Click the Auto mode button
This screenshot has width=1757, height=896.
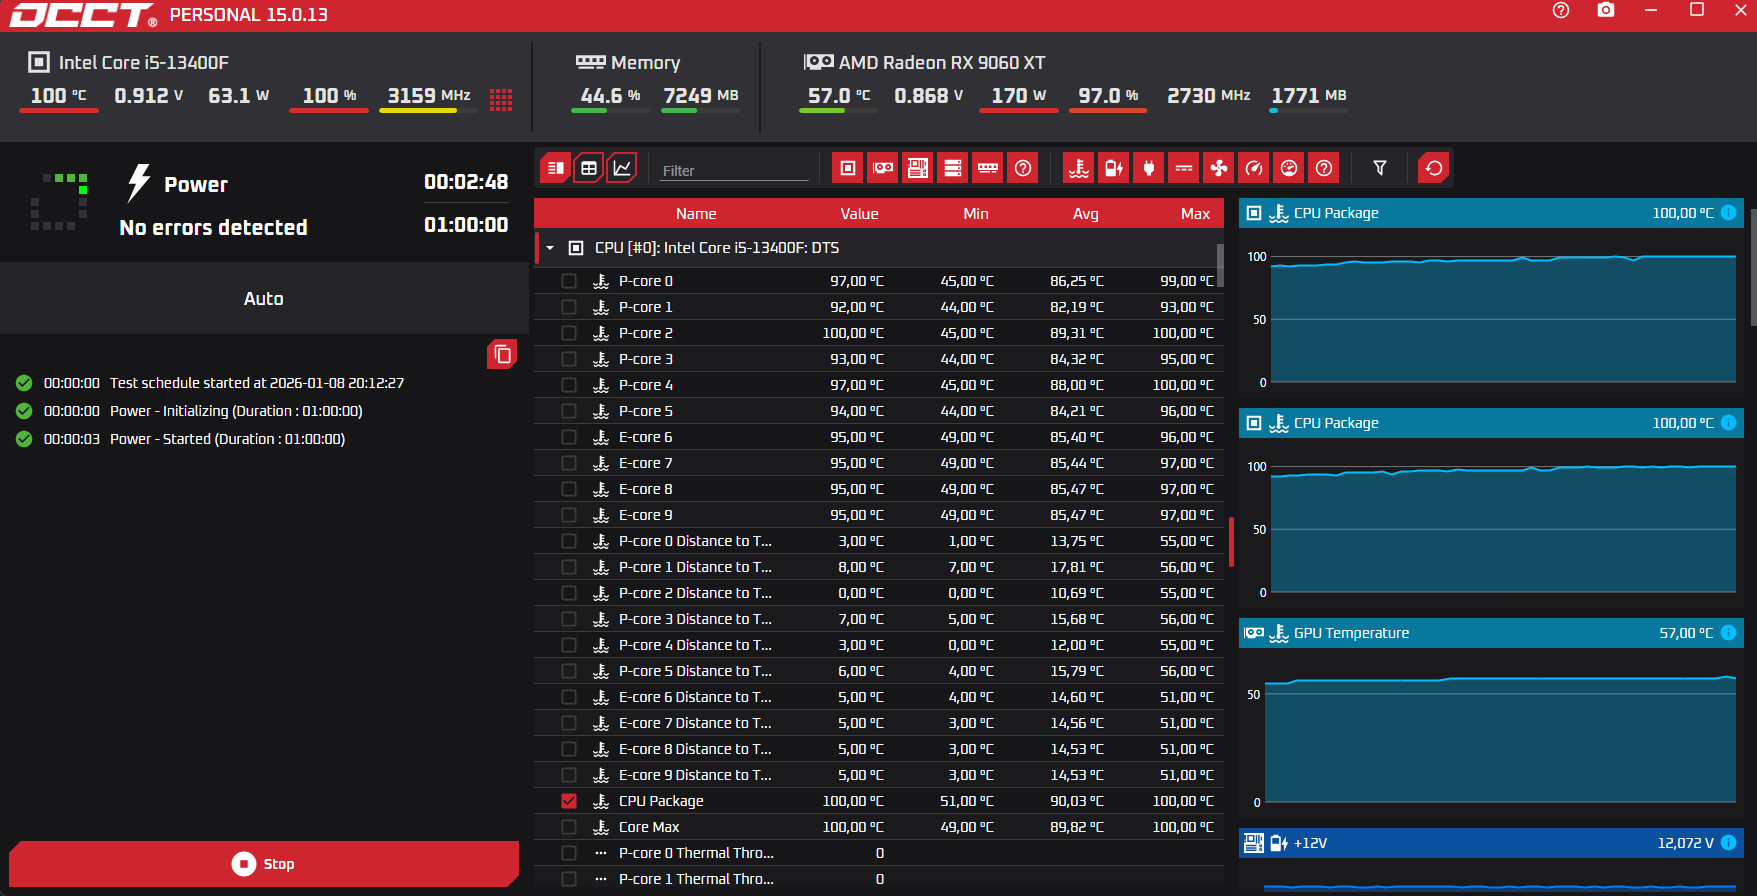coord(264,298)
